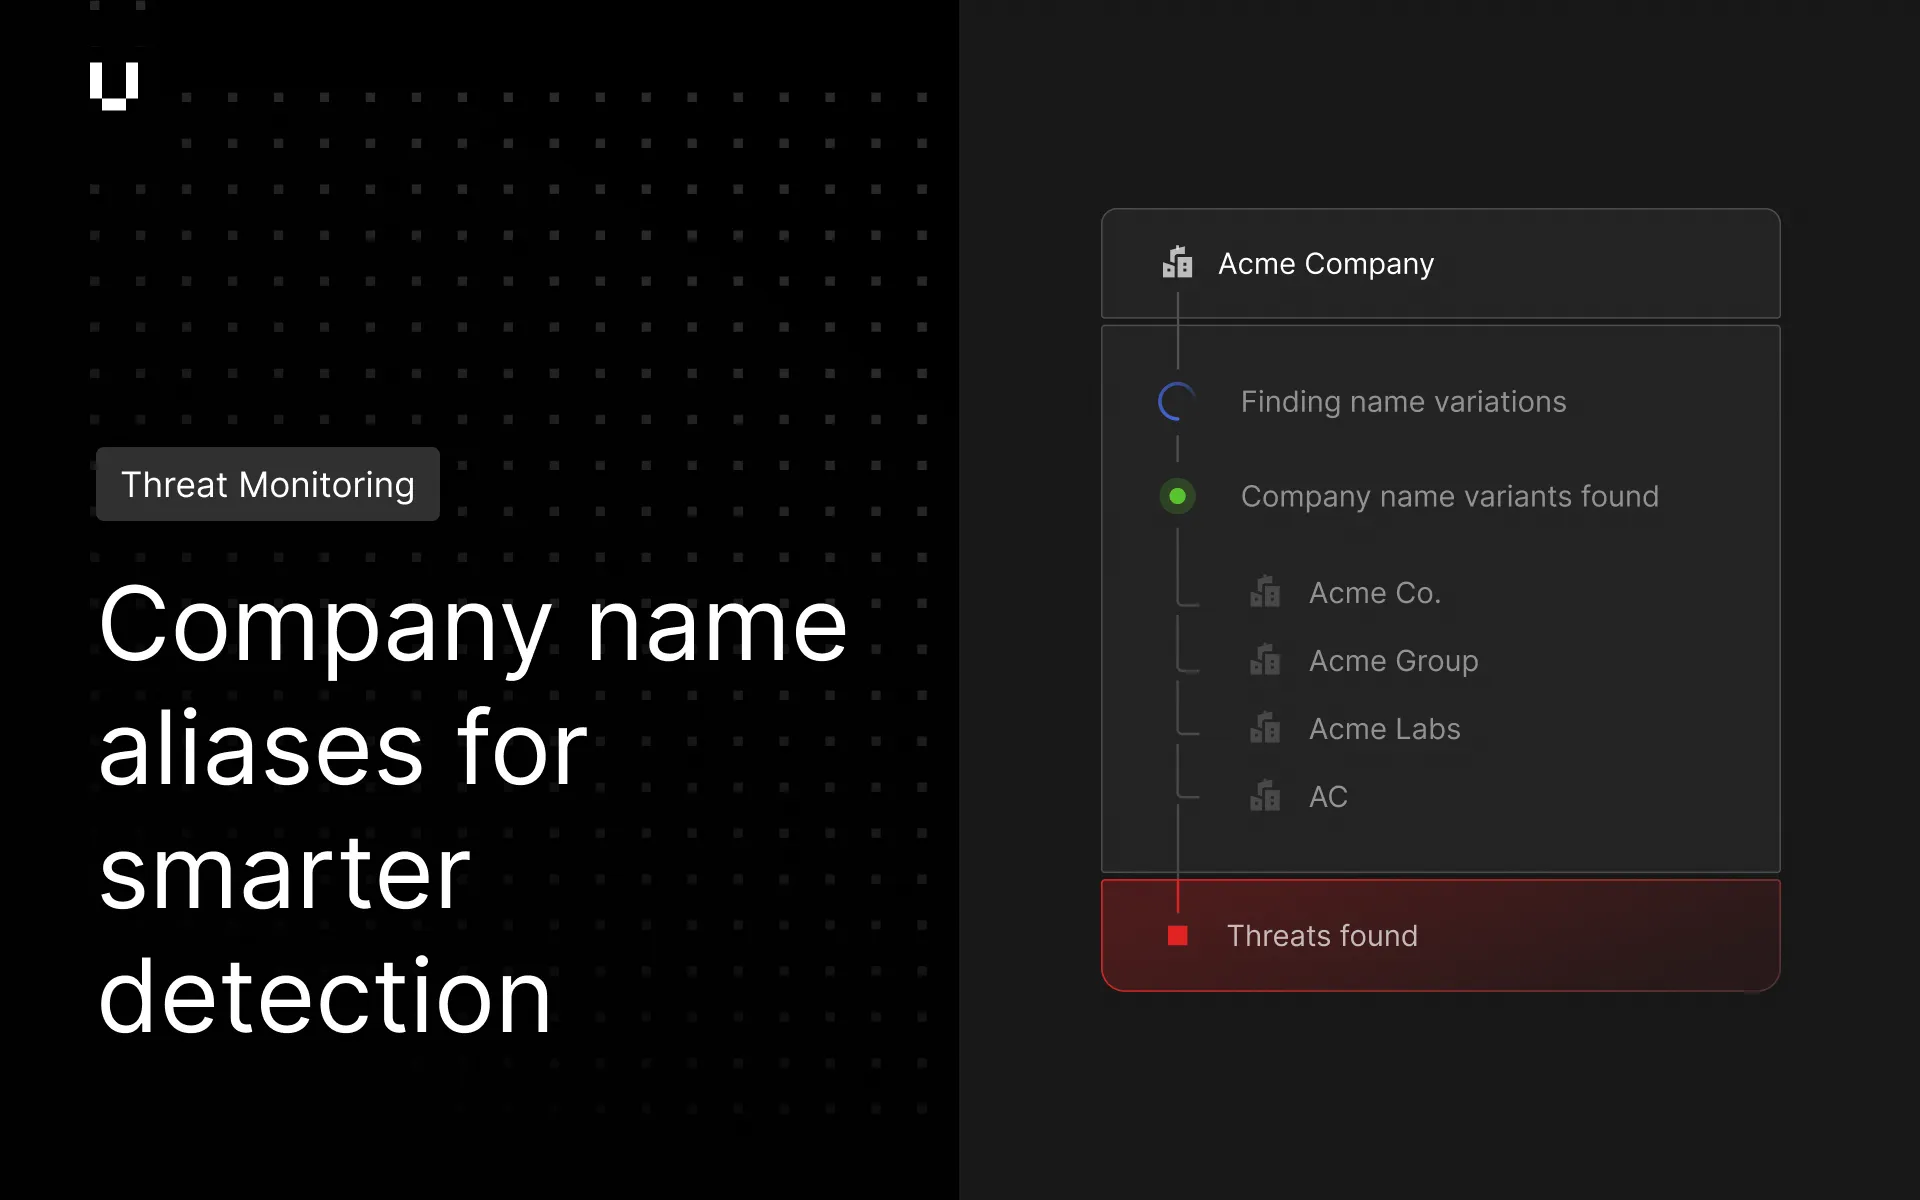Click the Acme Company title text
The height and width of the screenshot is (1200, 1920).
coord(1326,264)
